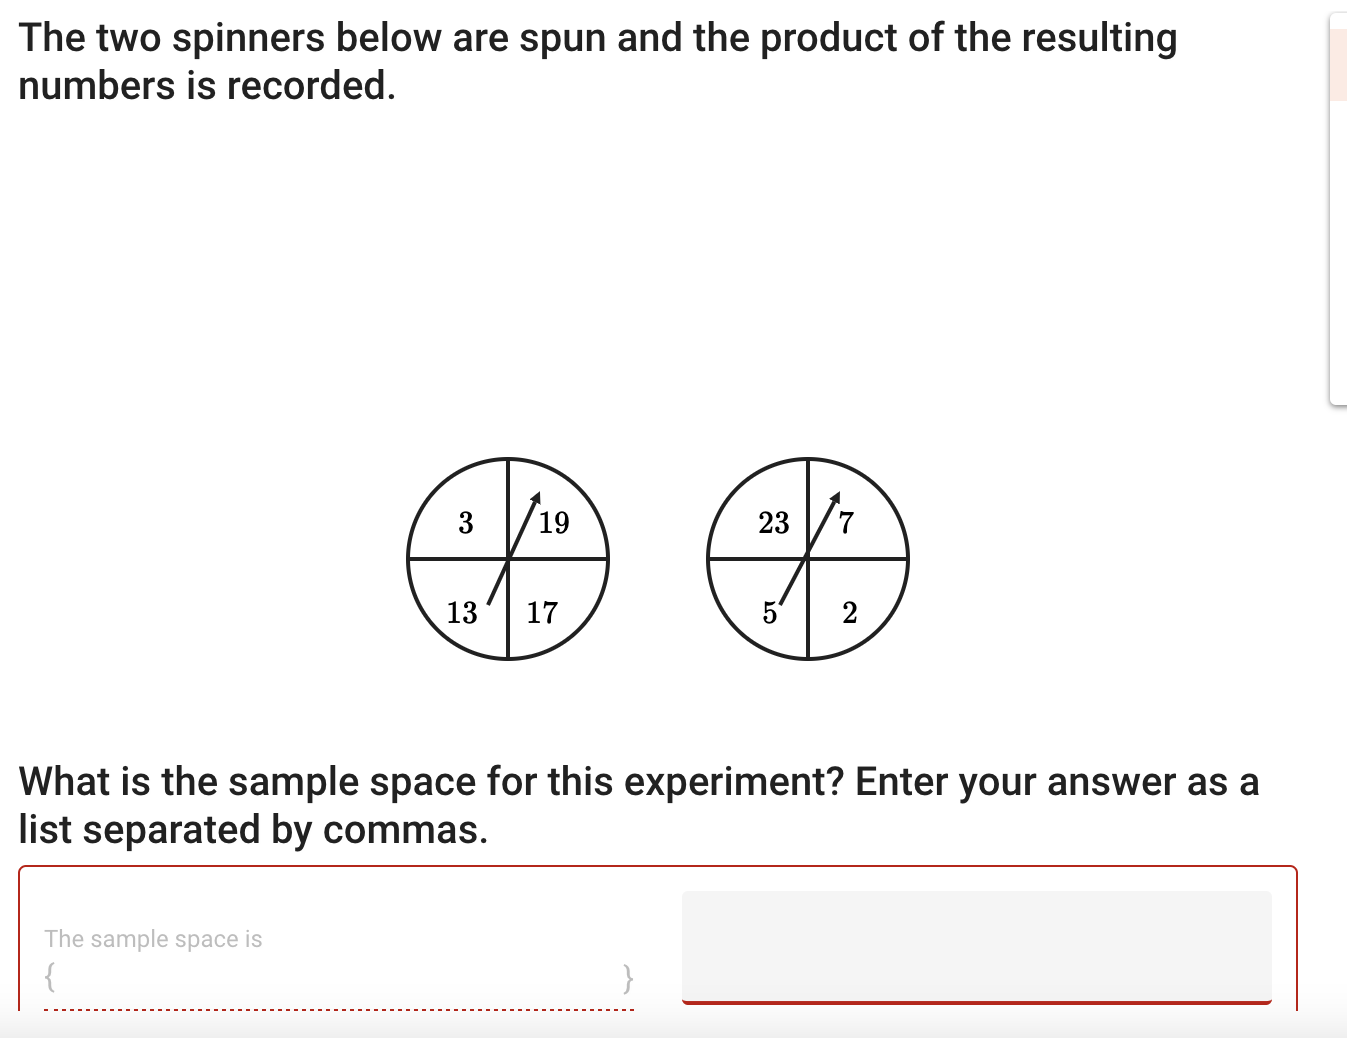This screenshot has width=1347, height=1038.
Task: Select the number 23 on the right spinner
Action: pyautogui.click(x=772, y=522)
